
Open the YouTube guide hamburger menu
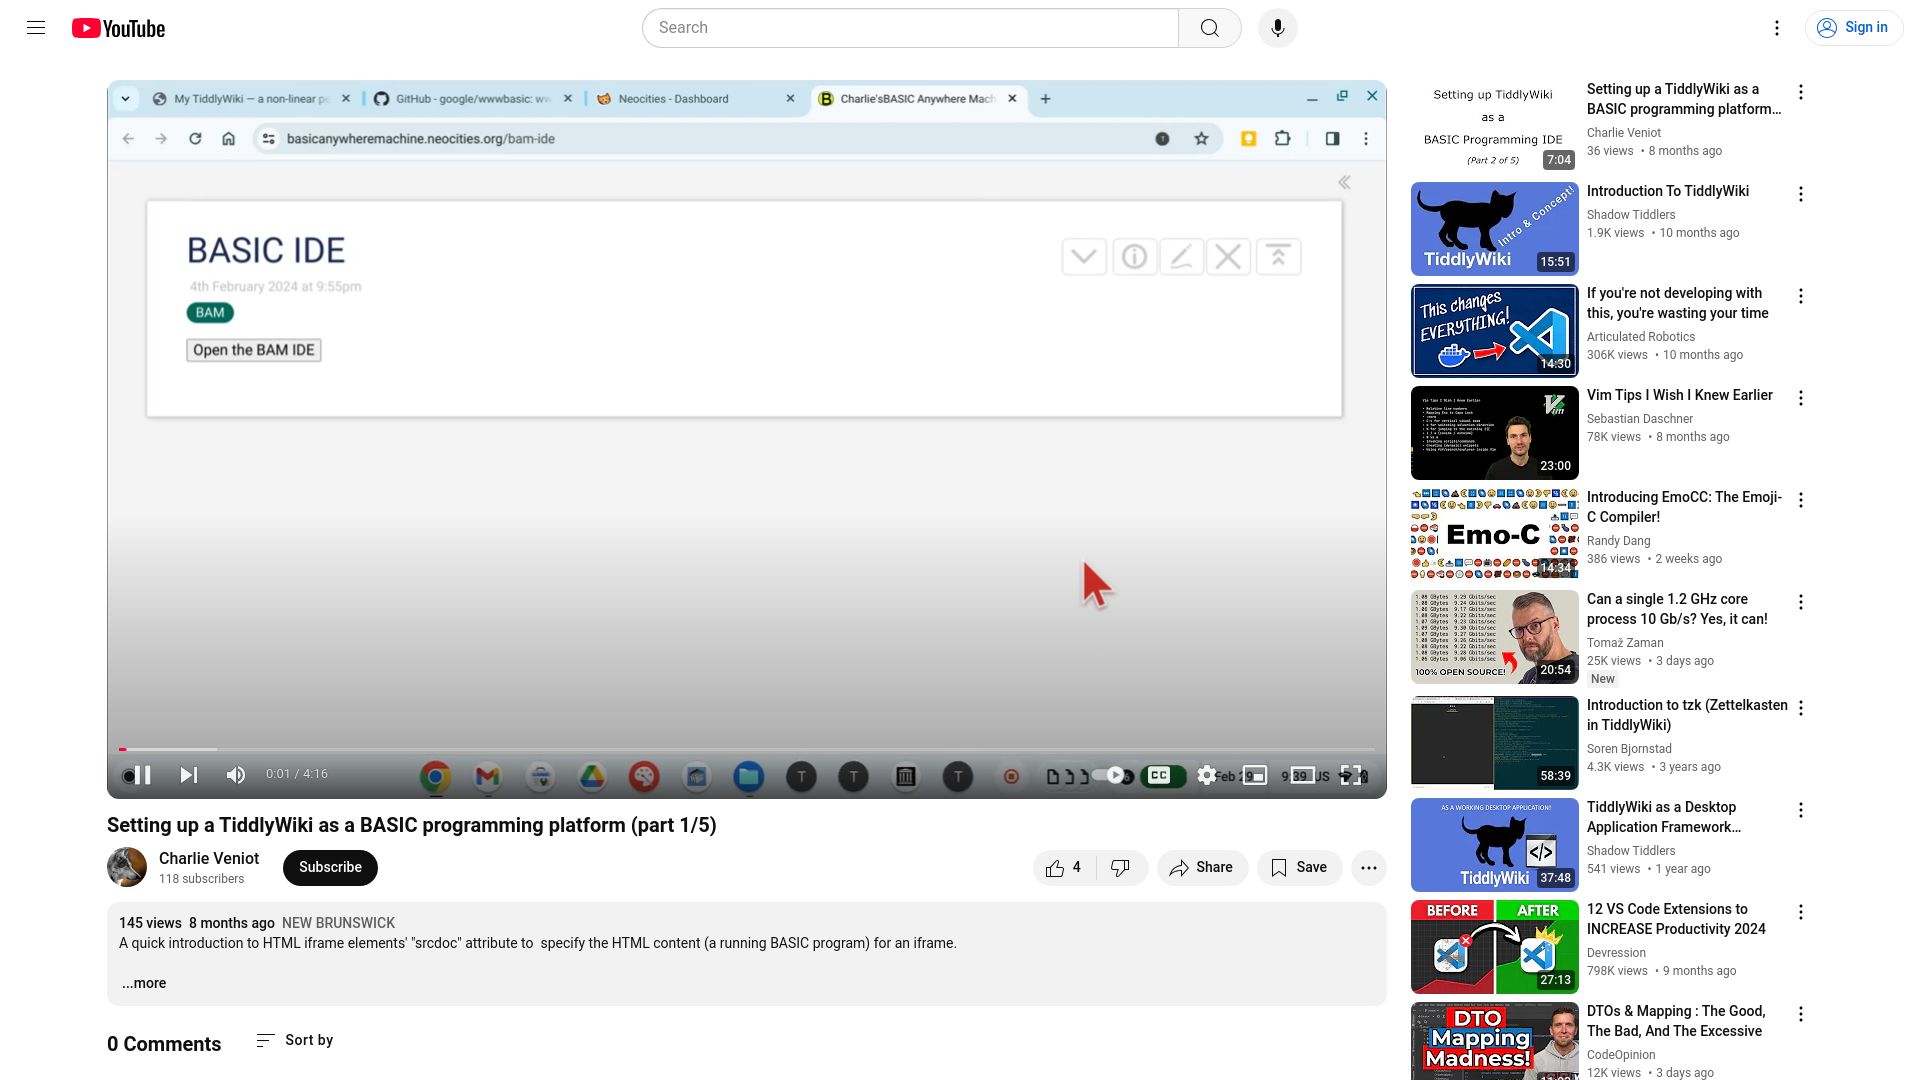(36, 28)
